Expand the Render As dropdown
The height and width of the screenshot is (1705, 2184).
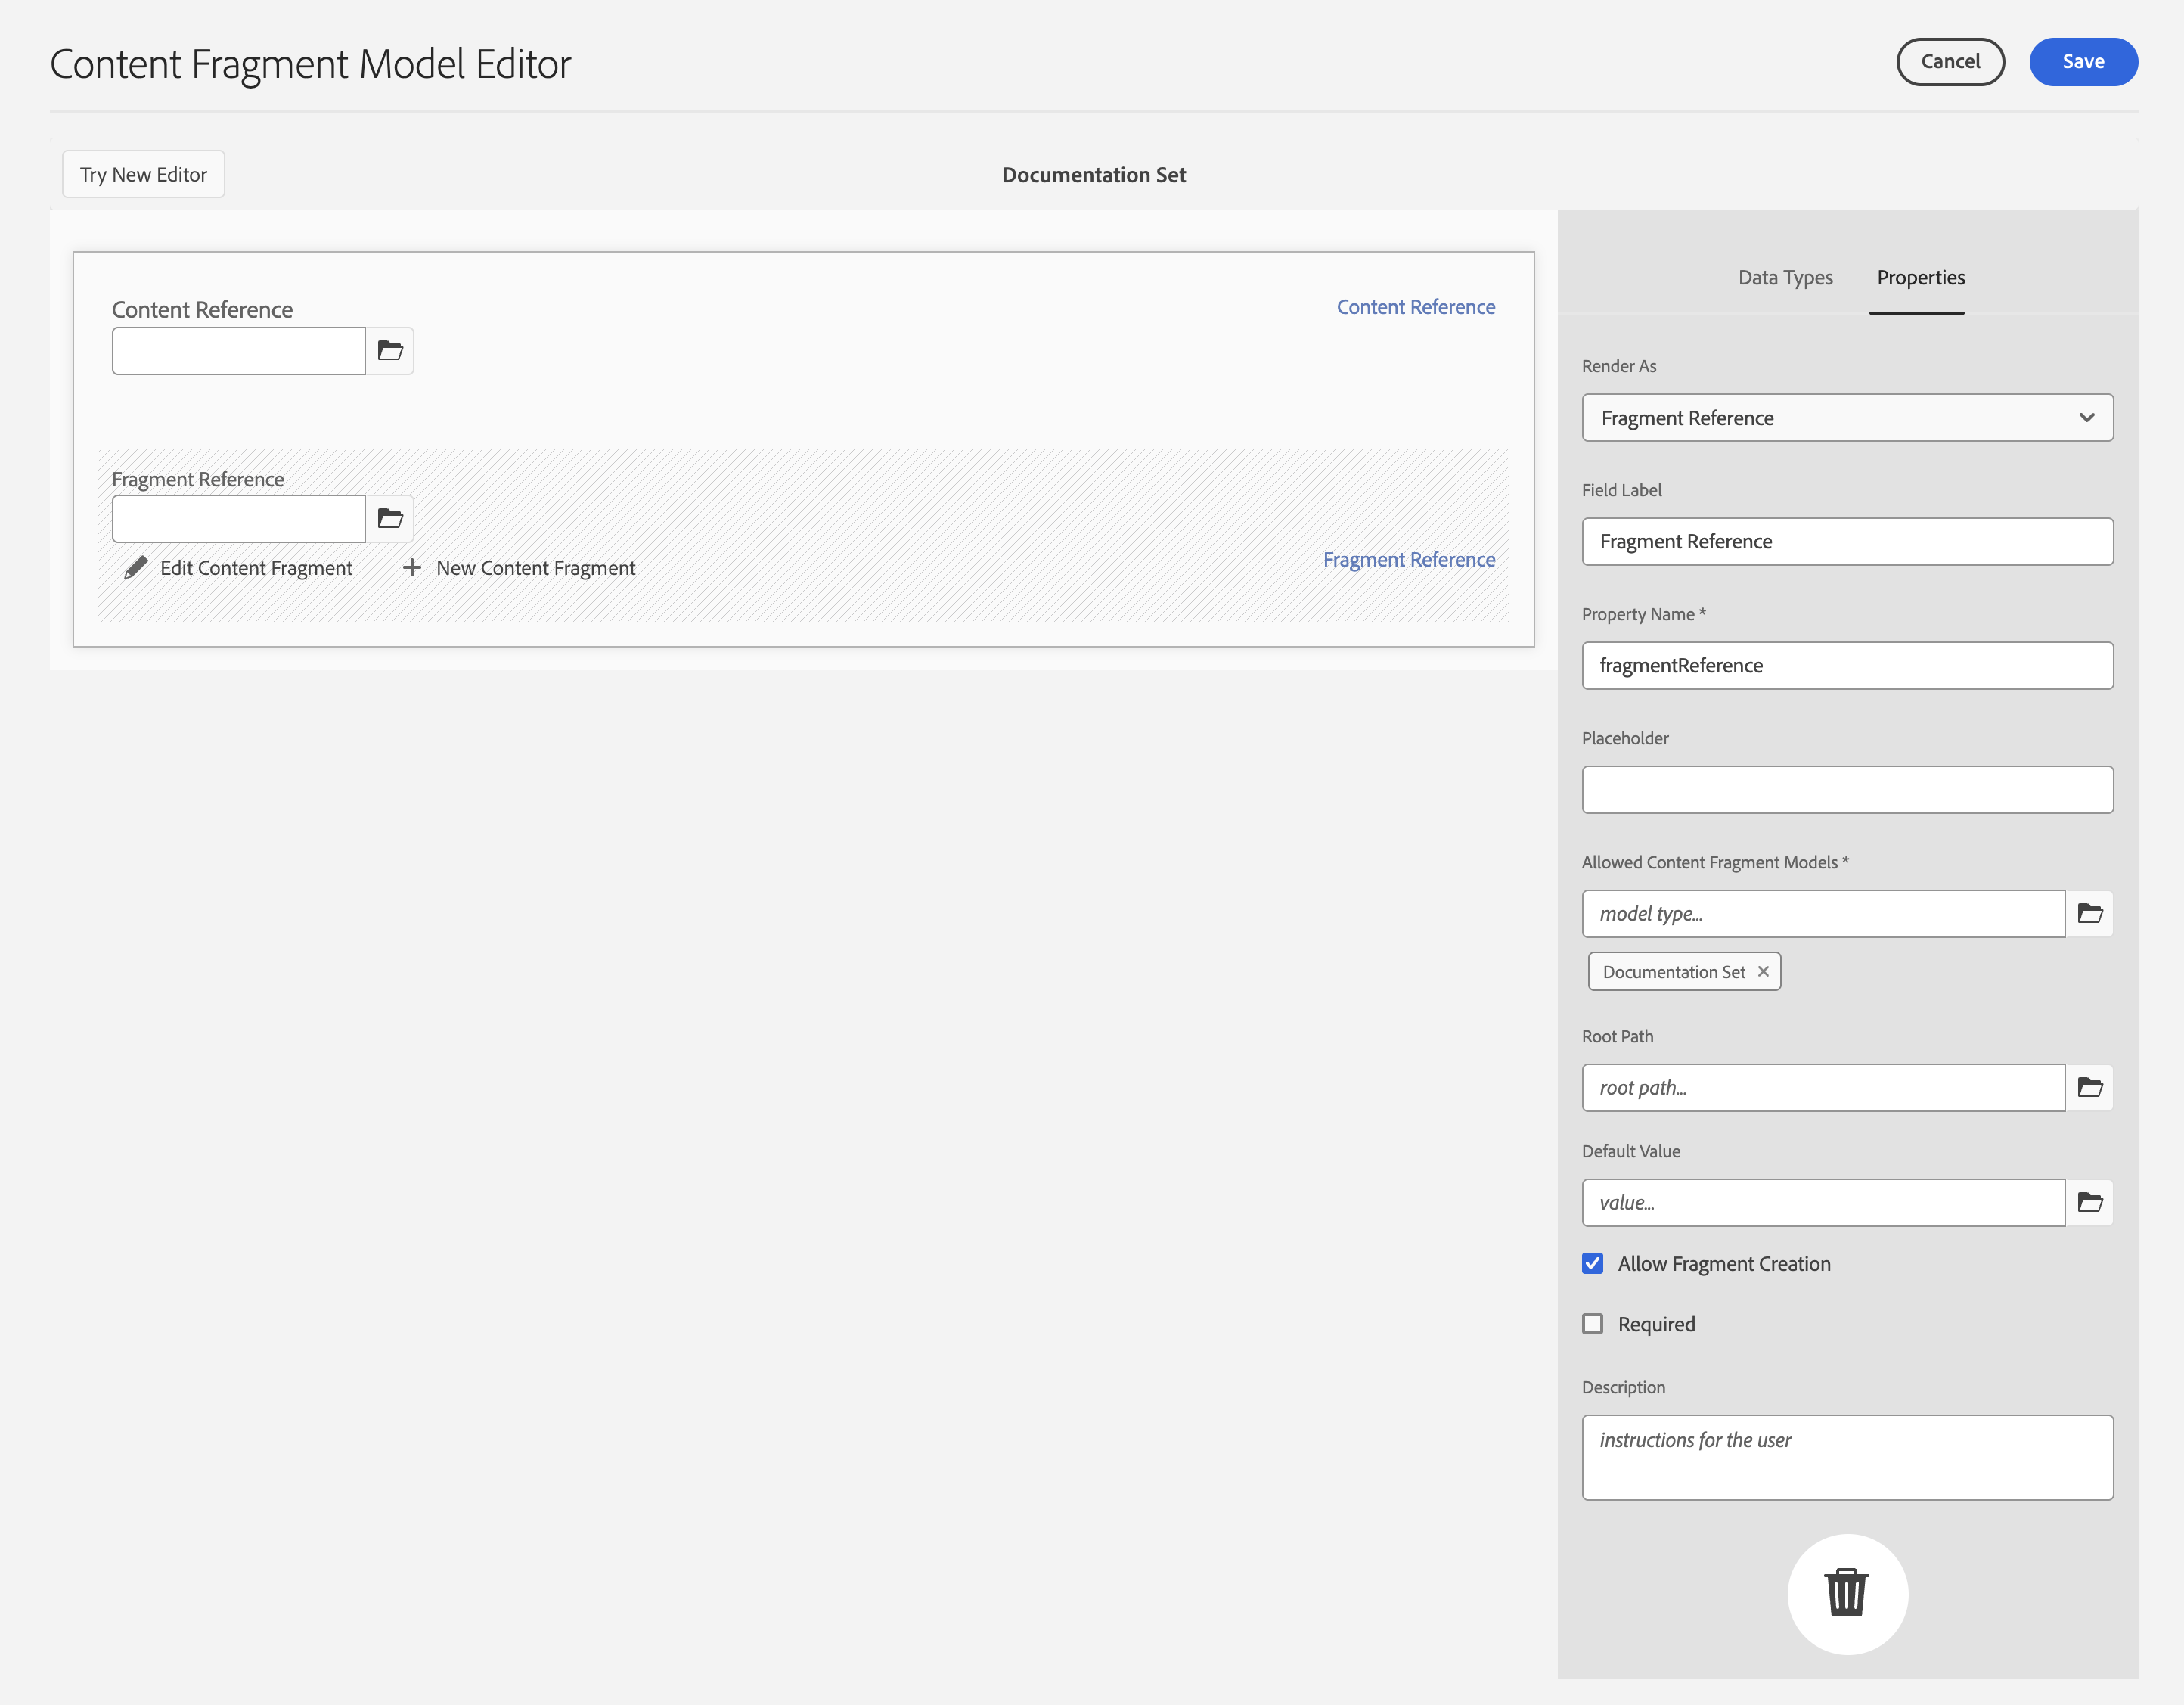coord(1847,418)
